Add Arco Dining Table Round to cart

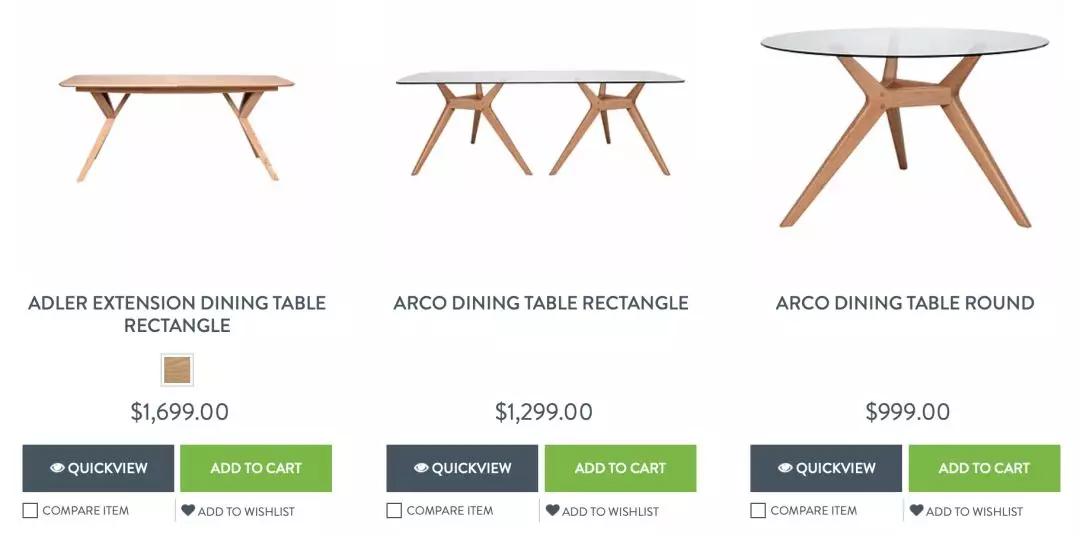coord(984,468)
